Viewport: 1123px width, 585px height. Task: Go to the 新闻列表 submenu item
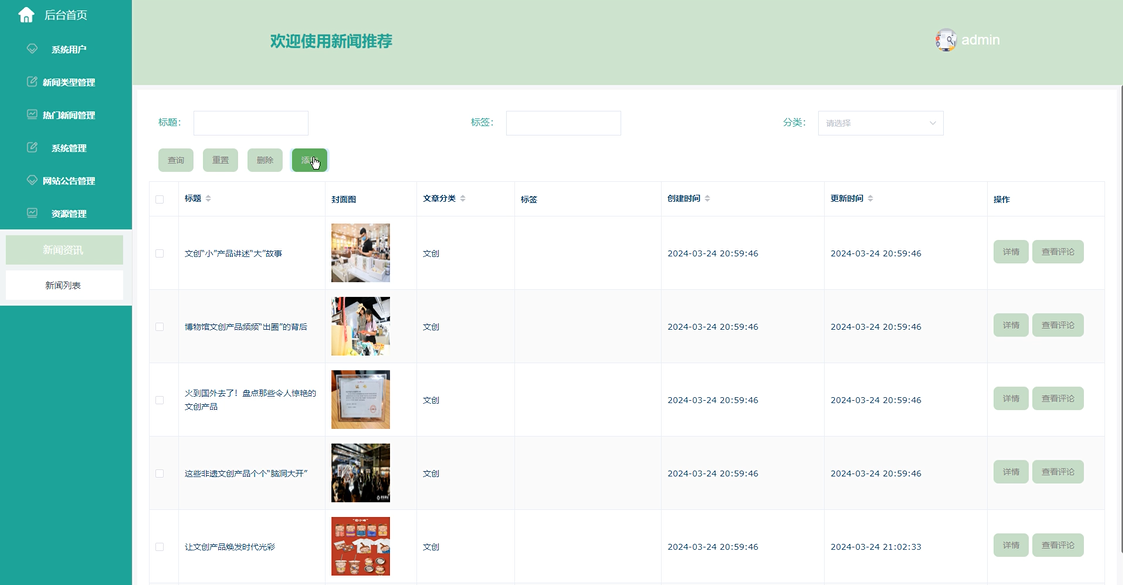pyautogui.click(x=64, y=285)
